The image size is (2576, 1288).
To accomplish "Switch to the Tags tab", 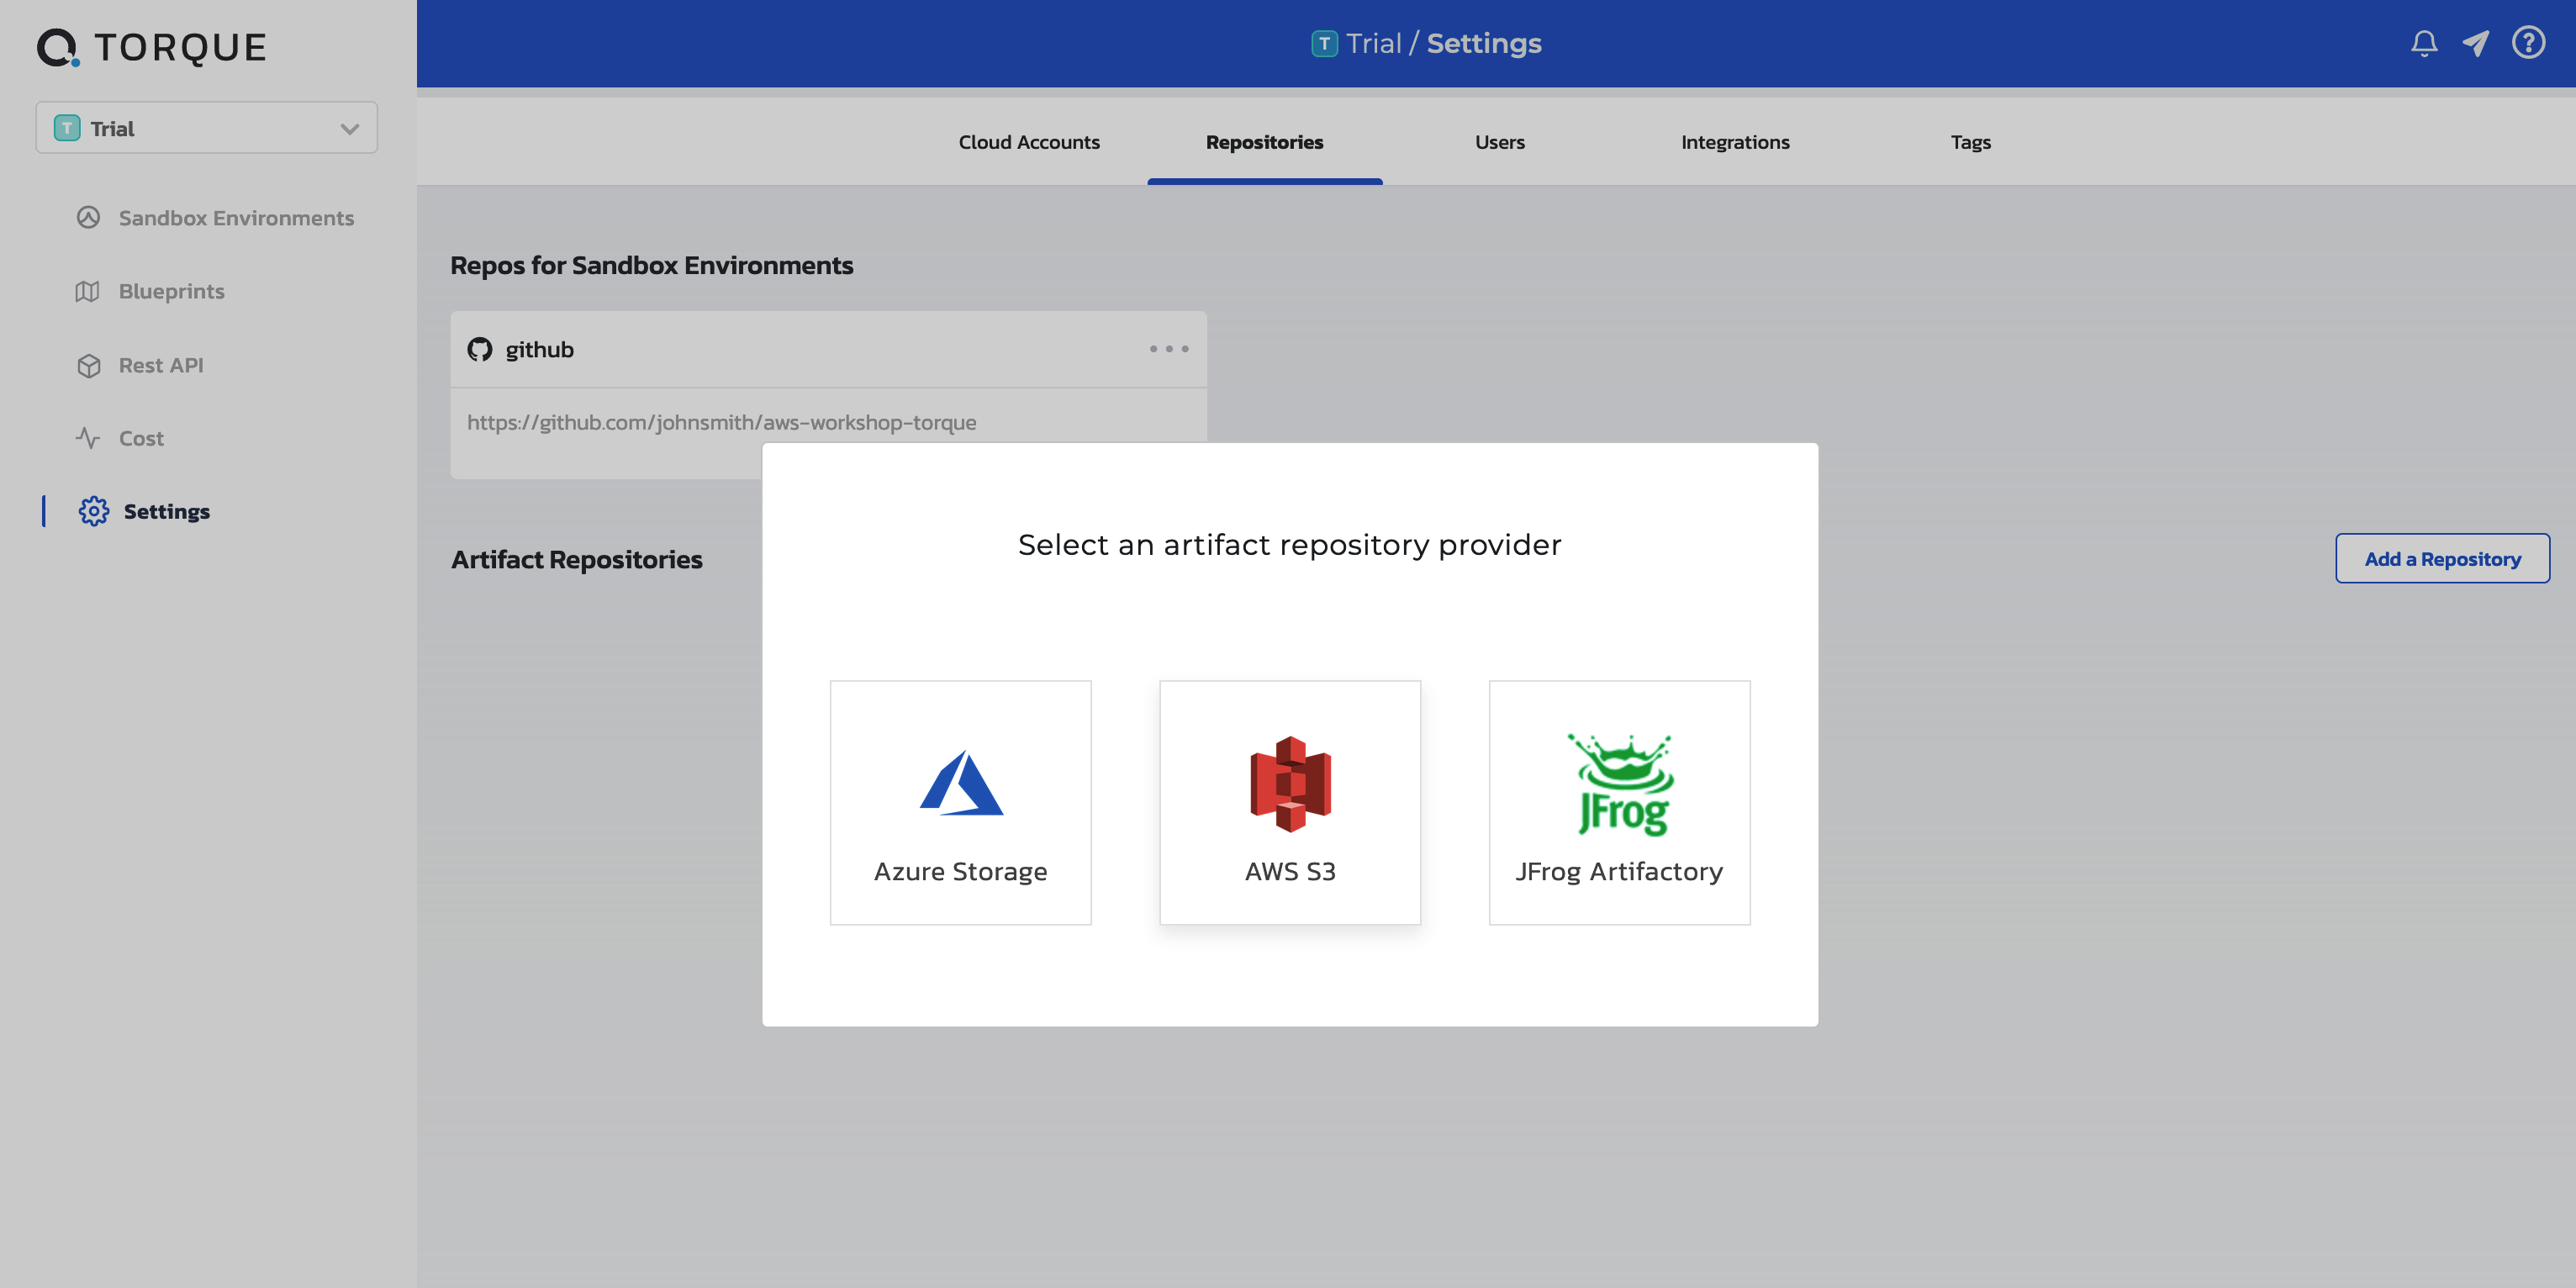I will [x=1970, y=142].
